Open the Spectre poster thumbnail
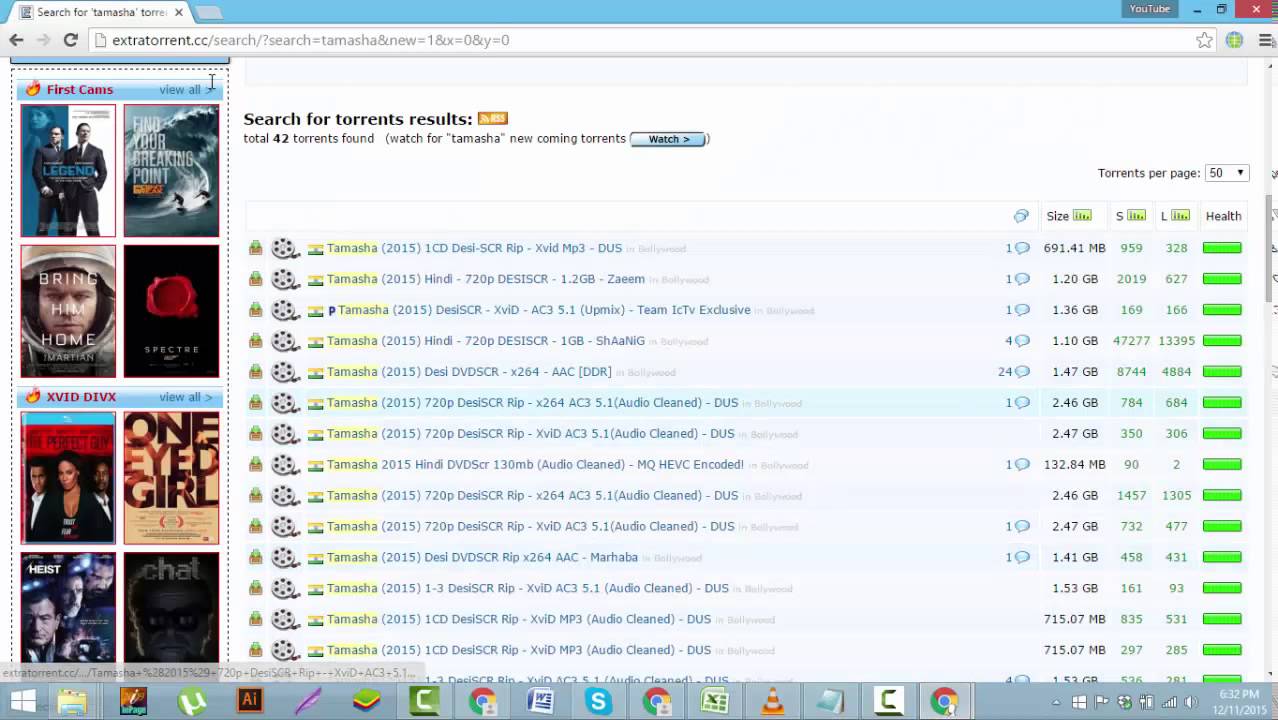 (171, 311)
